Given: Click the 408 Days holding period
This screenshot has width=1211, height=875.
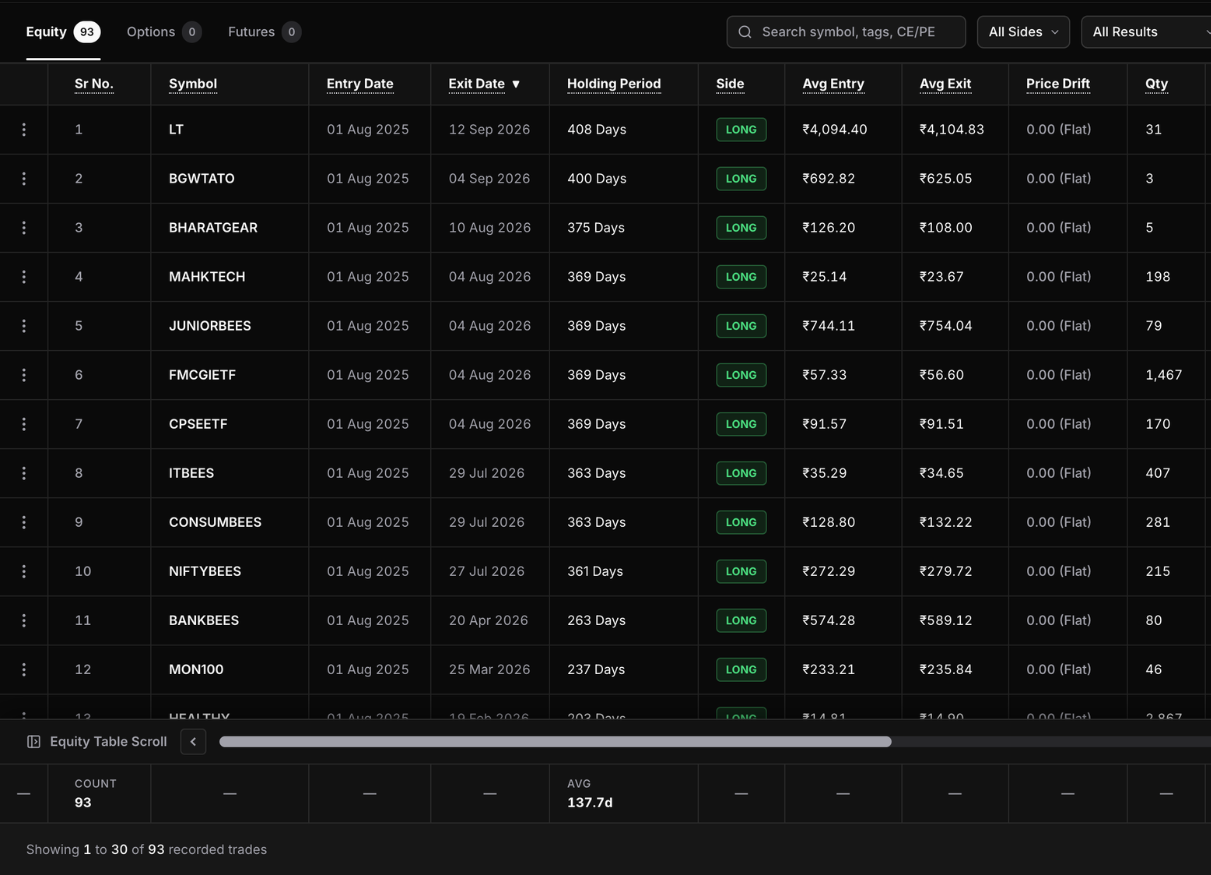Looking at the screenshot, I should 597,130.
